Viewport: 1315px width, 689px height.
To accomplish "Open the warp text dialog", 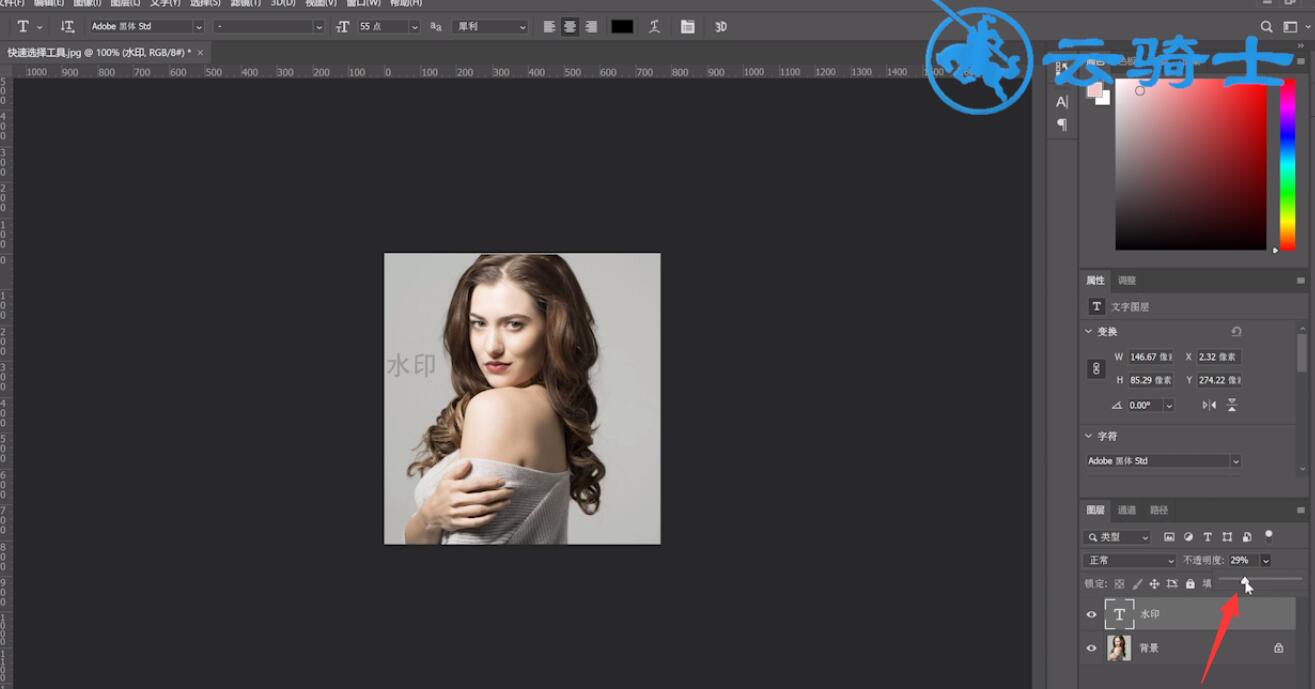I will tap(655, 27).
